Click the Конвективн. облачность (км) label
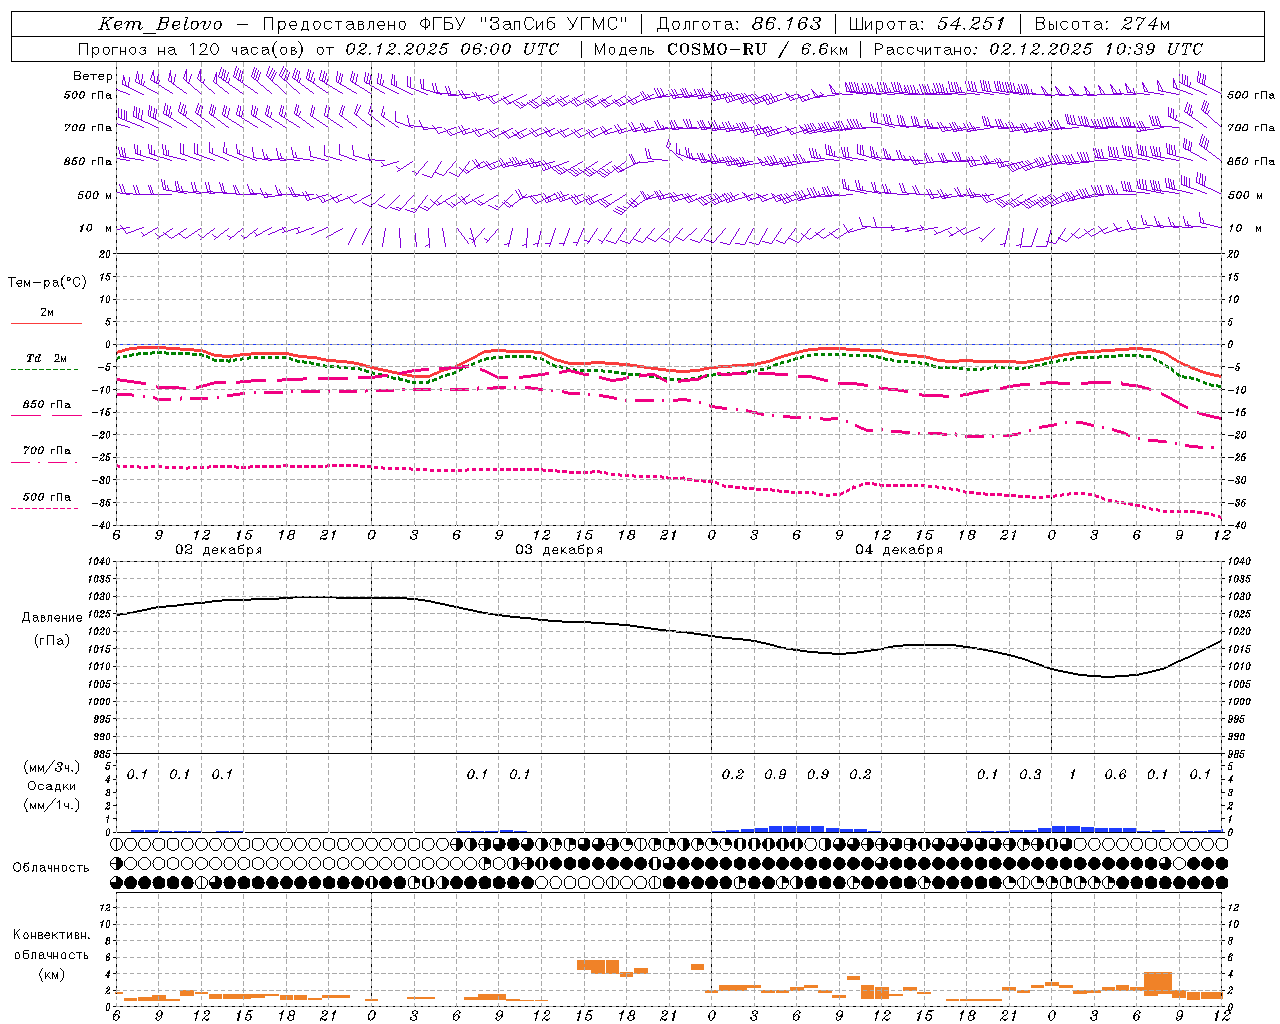 (51, 954)
